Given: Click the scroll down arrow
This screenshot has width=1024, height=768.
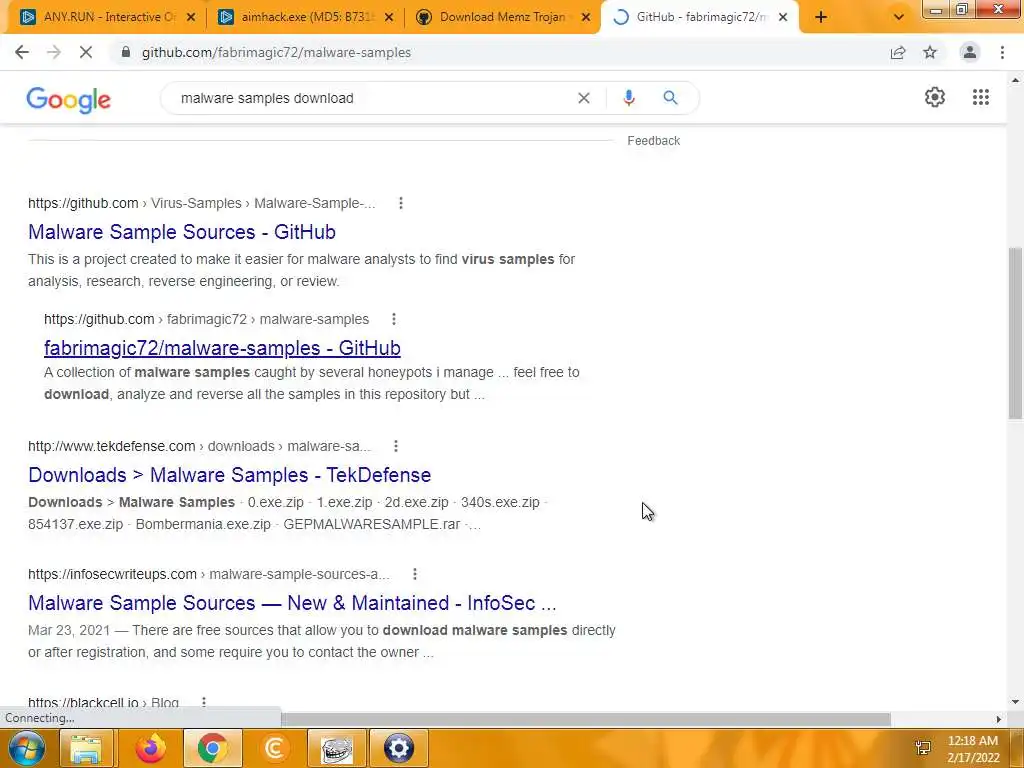Looking at the screenshot, I should tap(1015, 702).
